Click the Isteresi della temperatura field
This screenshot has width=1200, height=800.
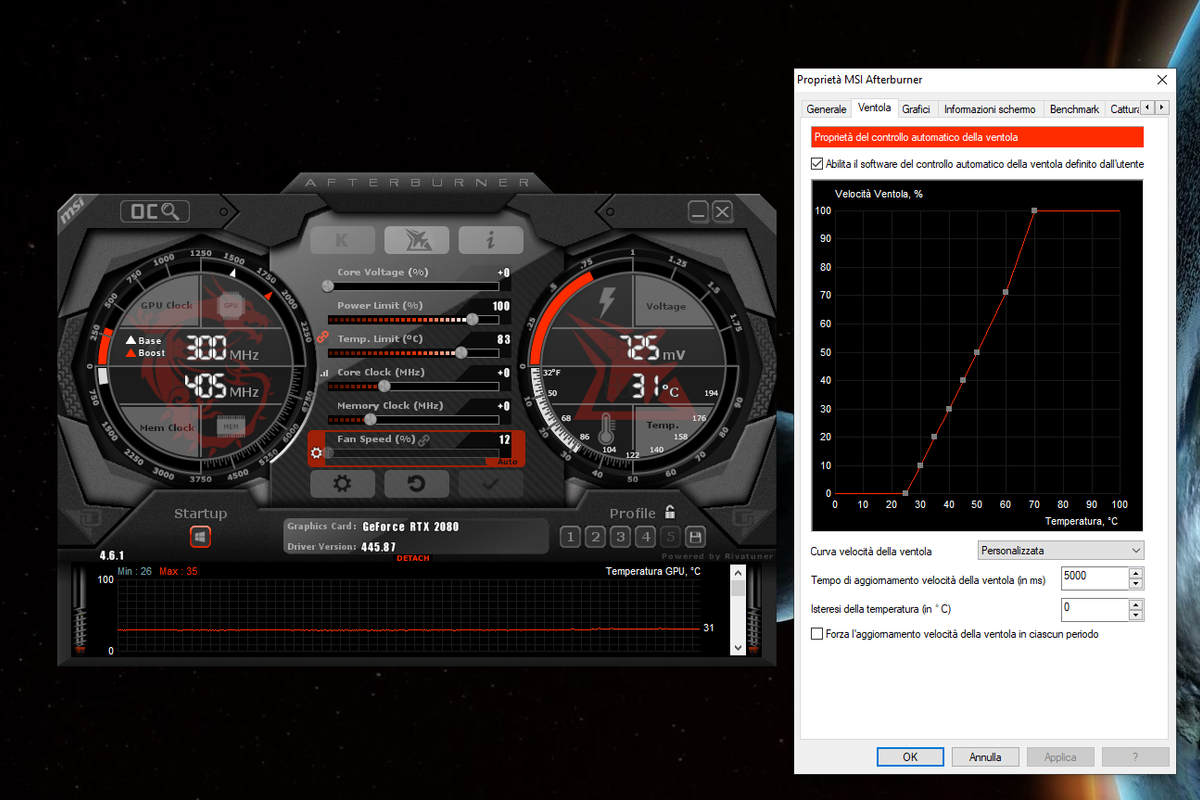click(1094, 609)
